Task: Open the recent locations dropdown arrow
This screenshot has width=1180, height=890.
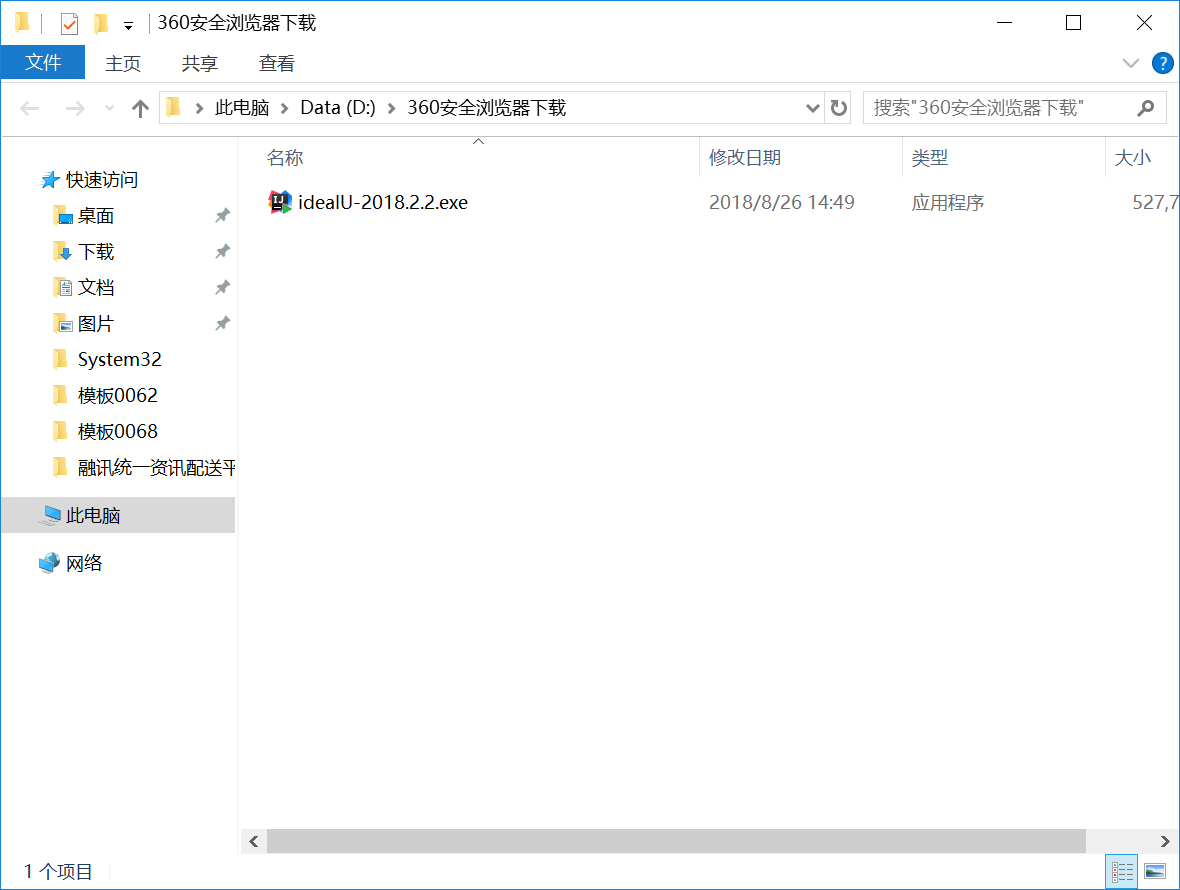Action: [x=110, y=109]
